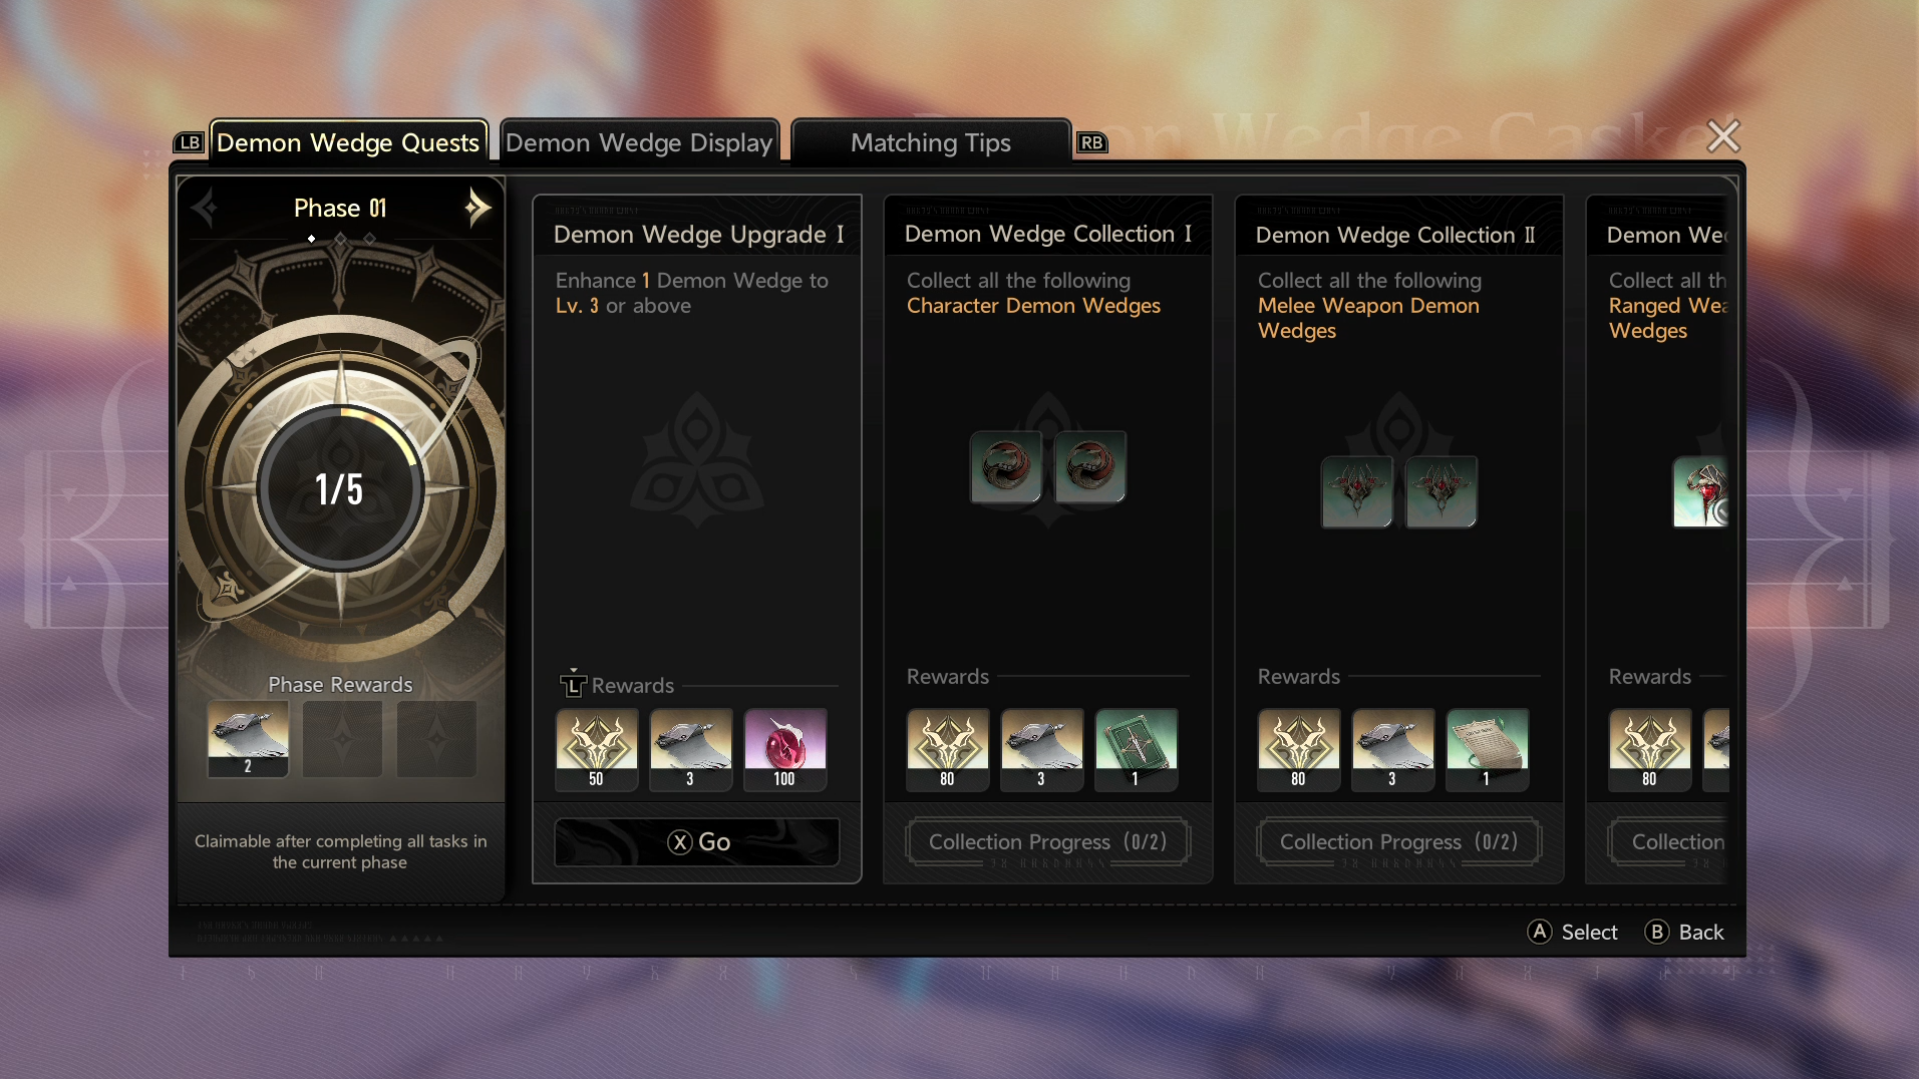
Task: Click the Go button for Upgrade I
Action: (698, 842)
